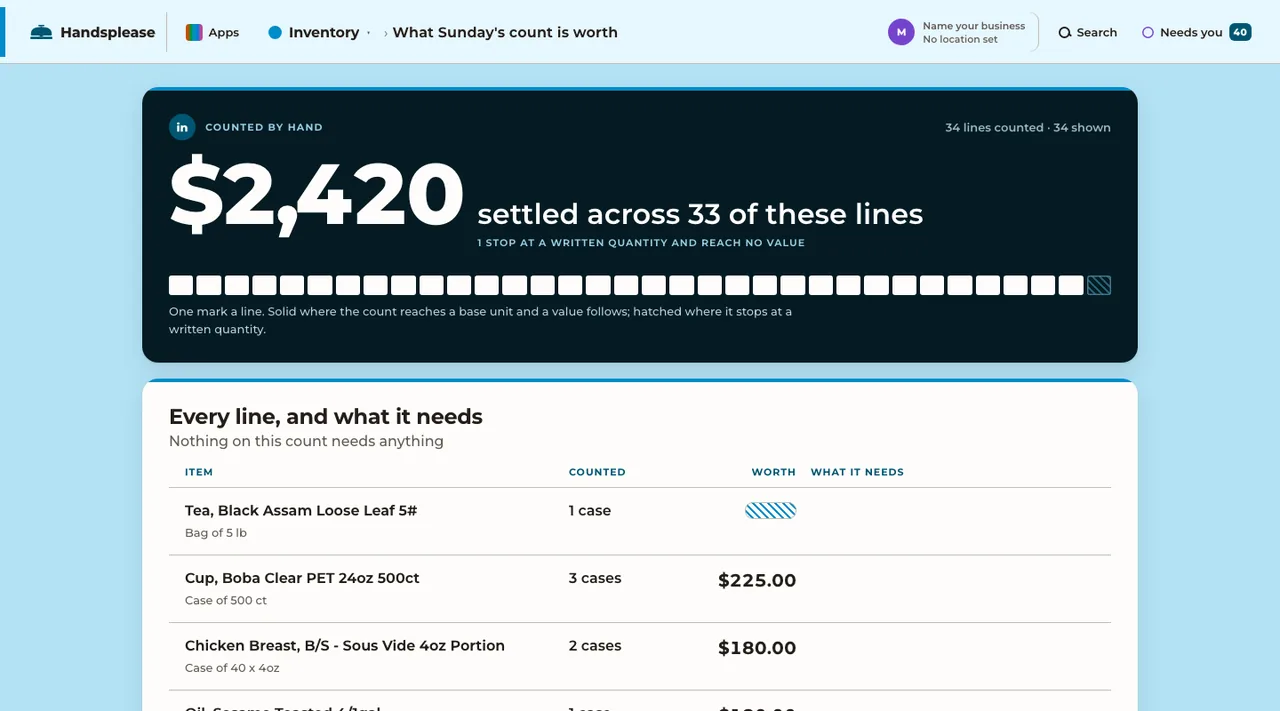Select 'Chicken Breast, B/S - Sous Vide' item

point(345,646)
